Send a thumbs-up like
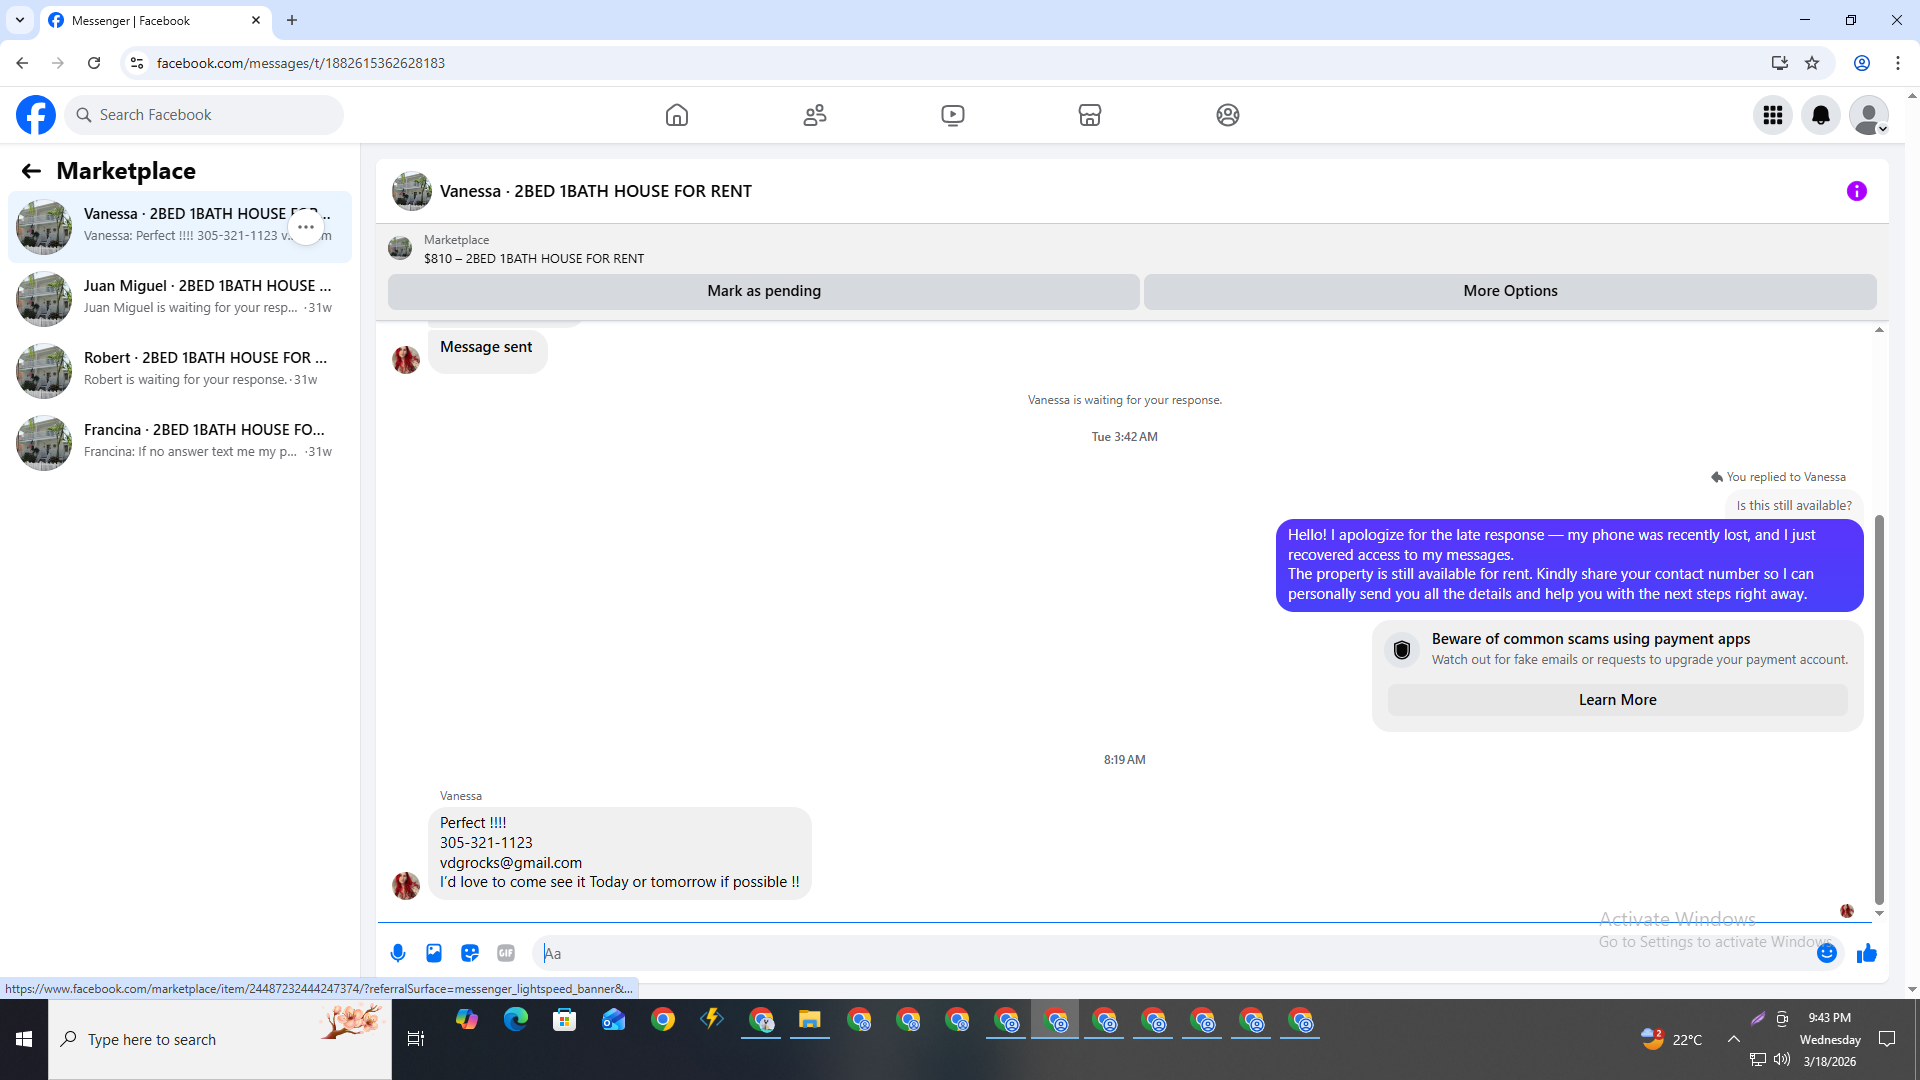1920x1080 pixels. point(1866,953)
